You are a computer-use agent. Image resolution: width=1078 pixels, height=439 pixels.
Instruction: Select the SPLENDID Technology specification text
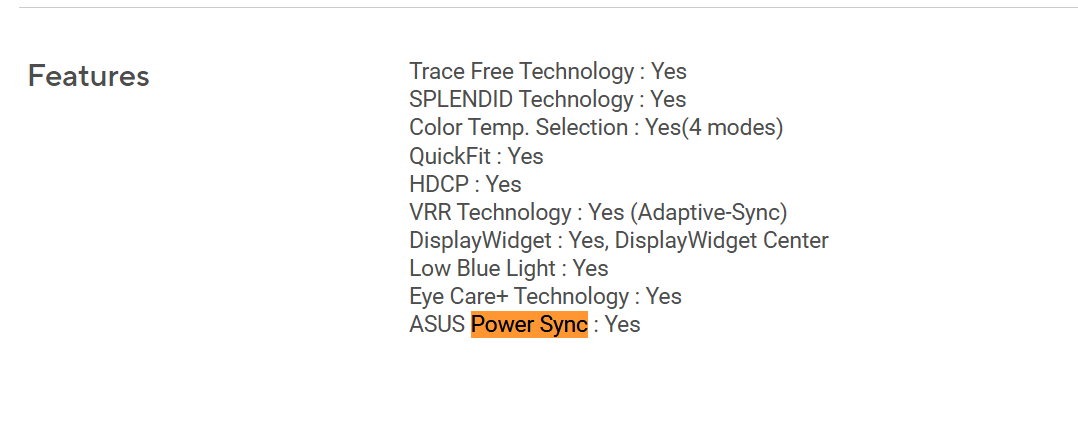(x=547, y=99)
